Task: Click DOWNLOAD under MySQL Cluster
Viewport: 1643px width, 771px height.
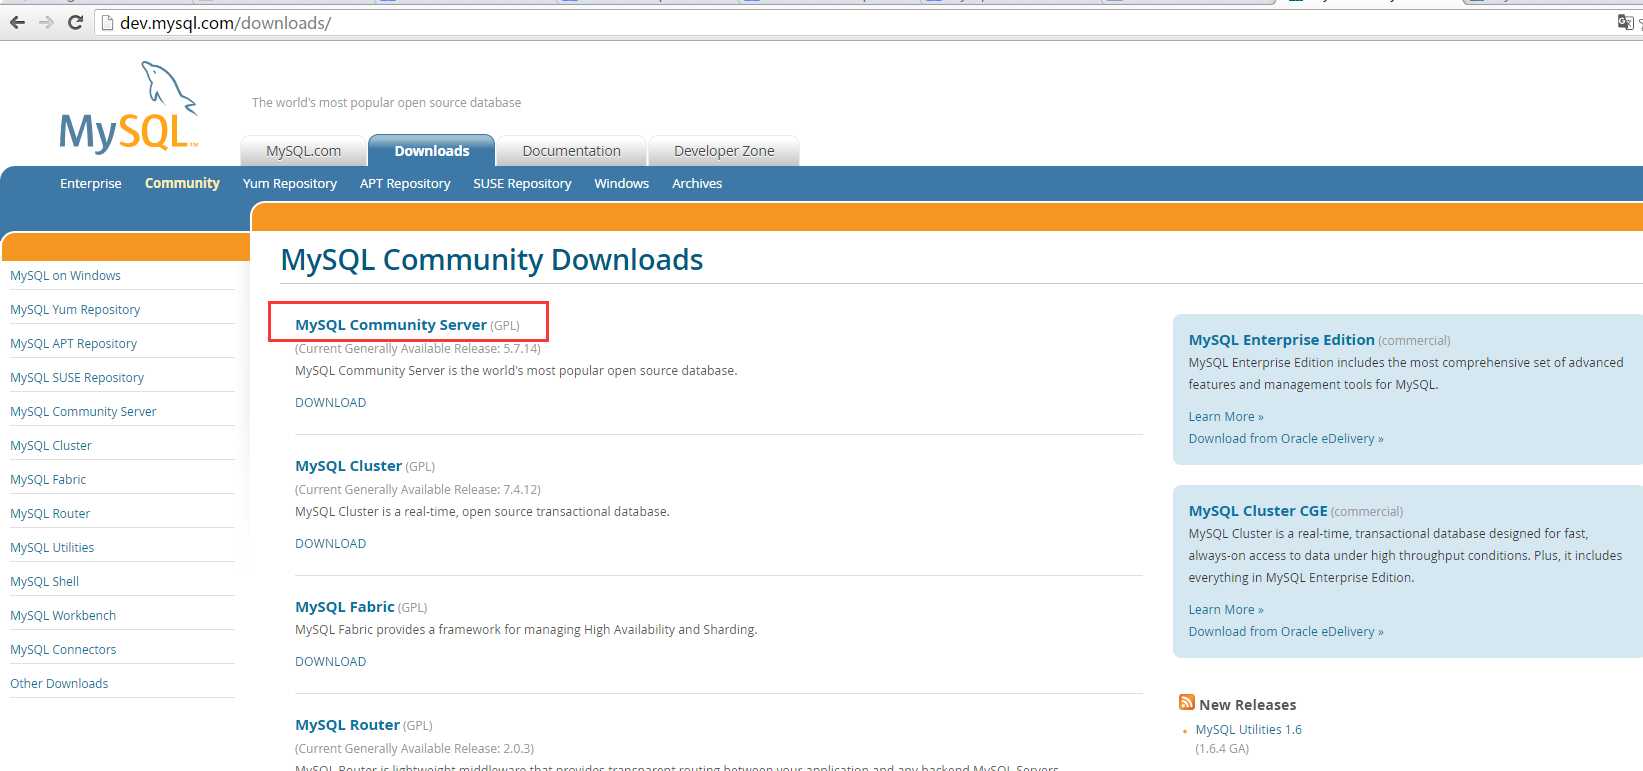Action: pos(331,543)
